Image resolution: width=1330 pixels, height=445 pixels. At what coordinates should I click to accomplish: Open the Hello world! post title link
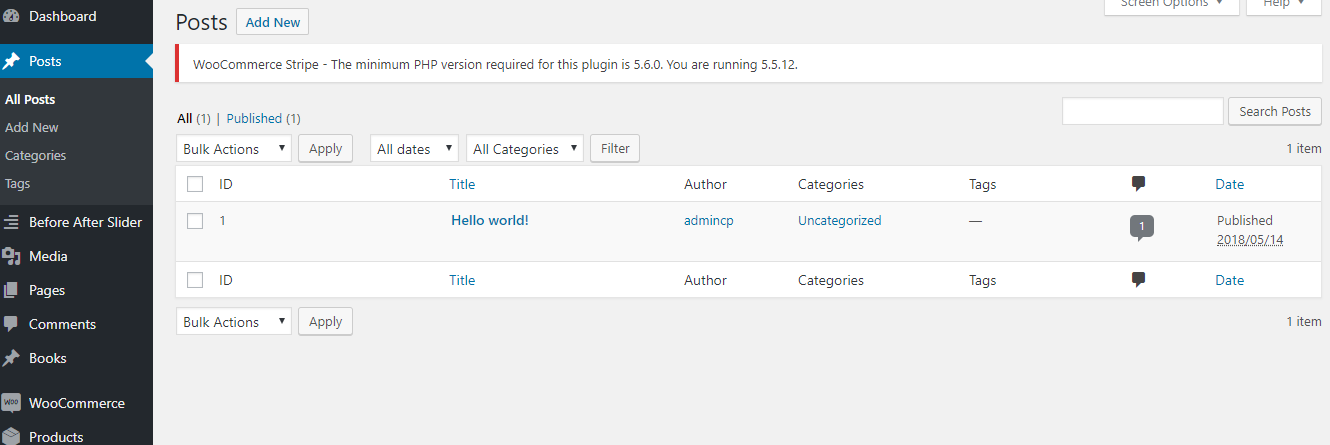point(490,221)
